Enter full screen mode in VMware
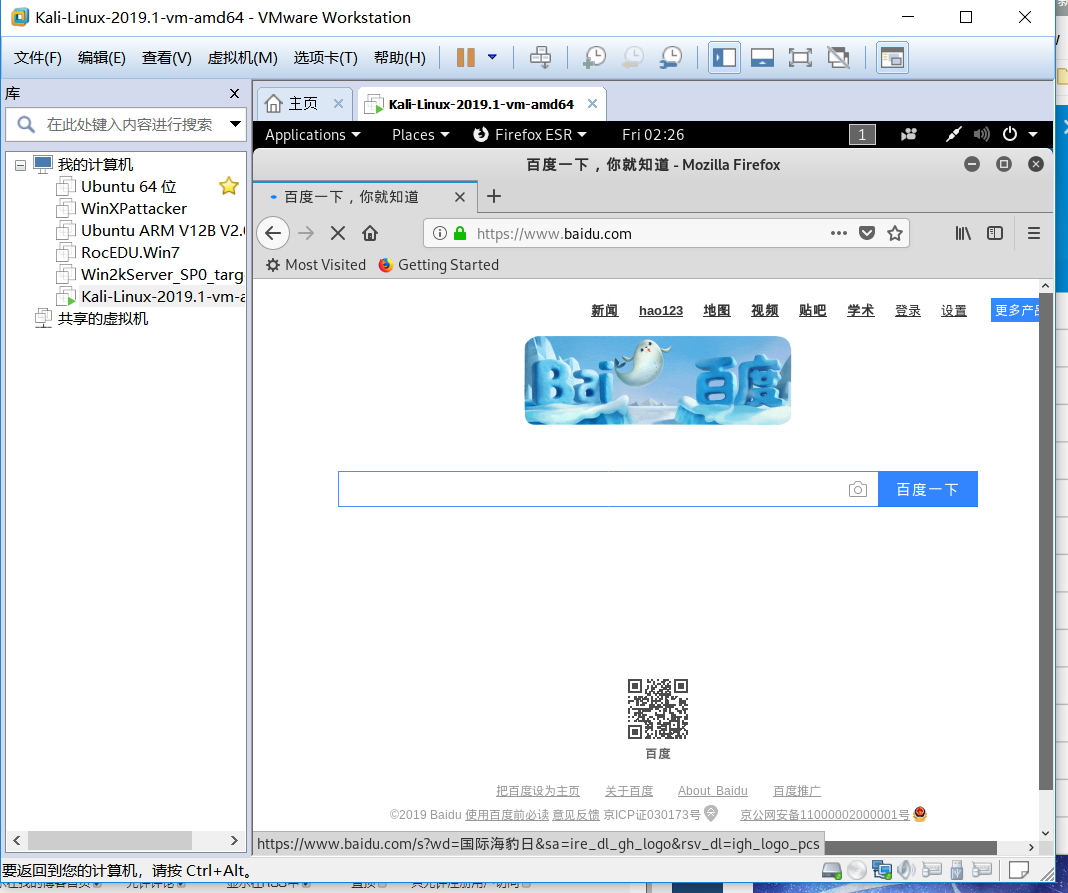 pos(800,58)
